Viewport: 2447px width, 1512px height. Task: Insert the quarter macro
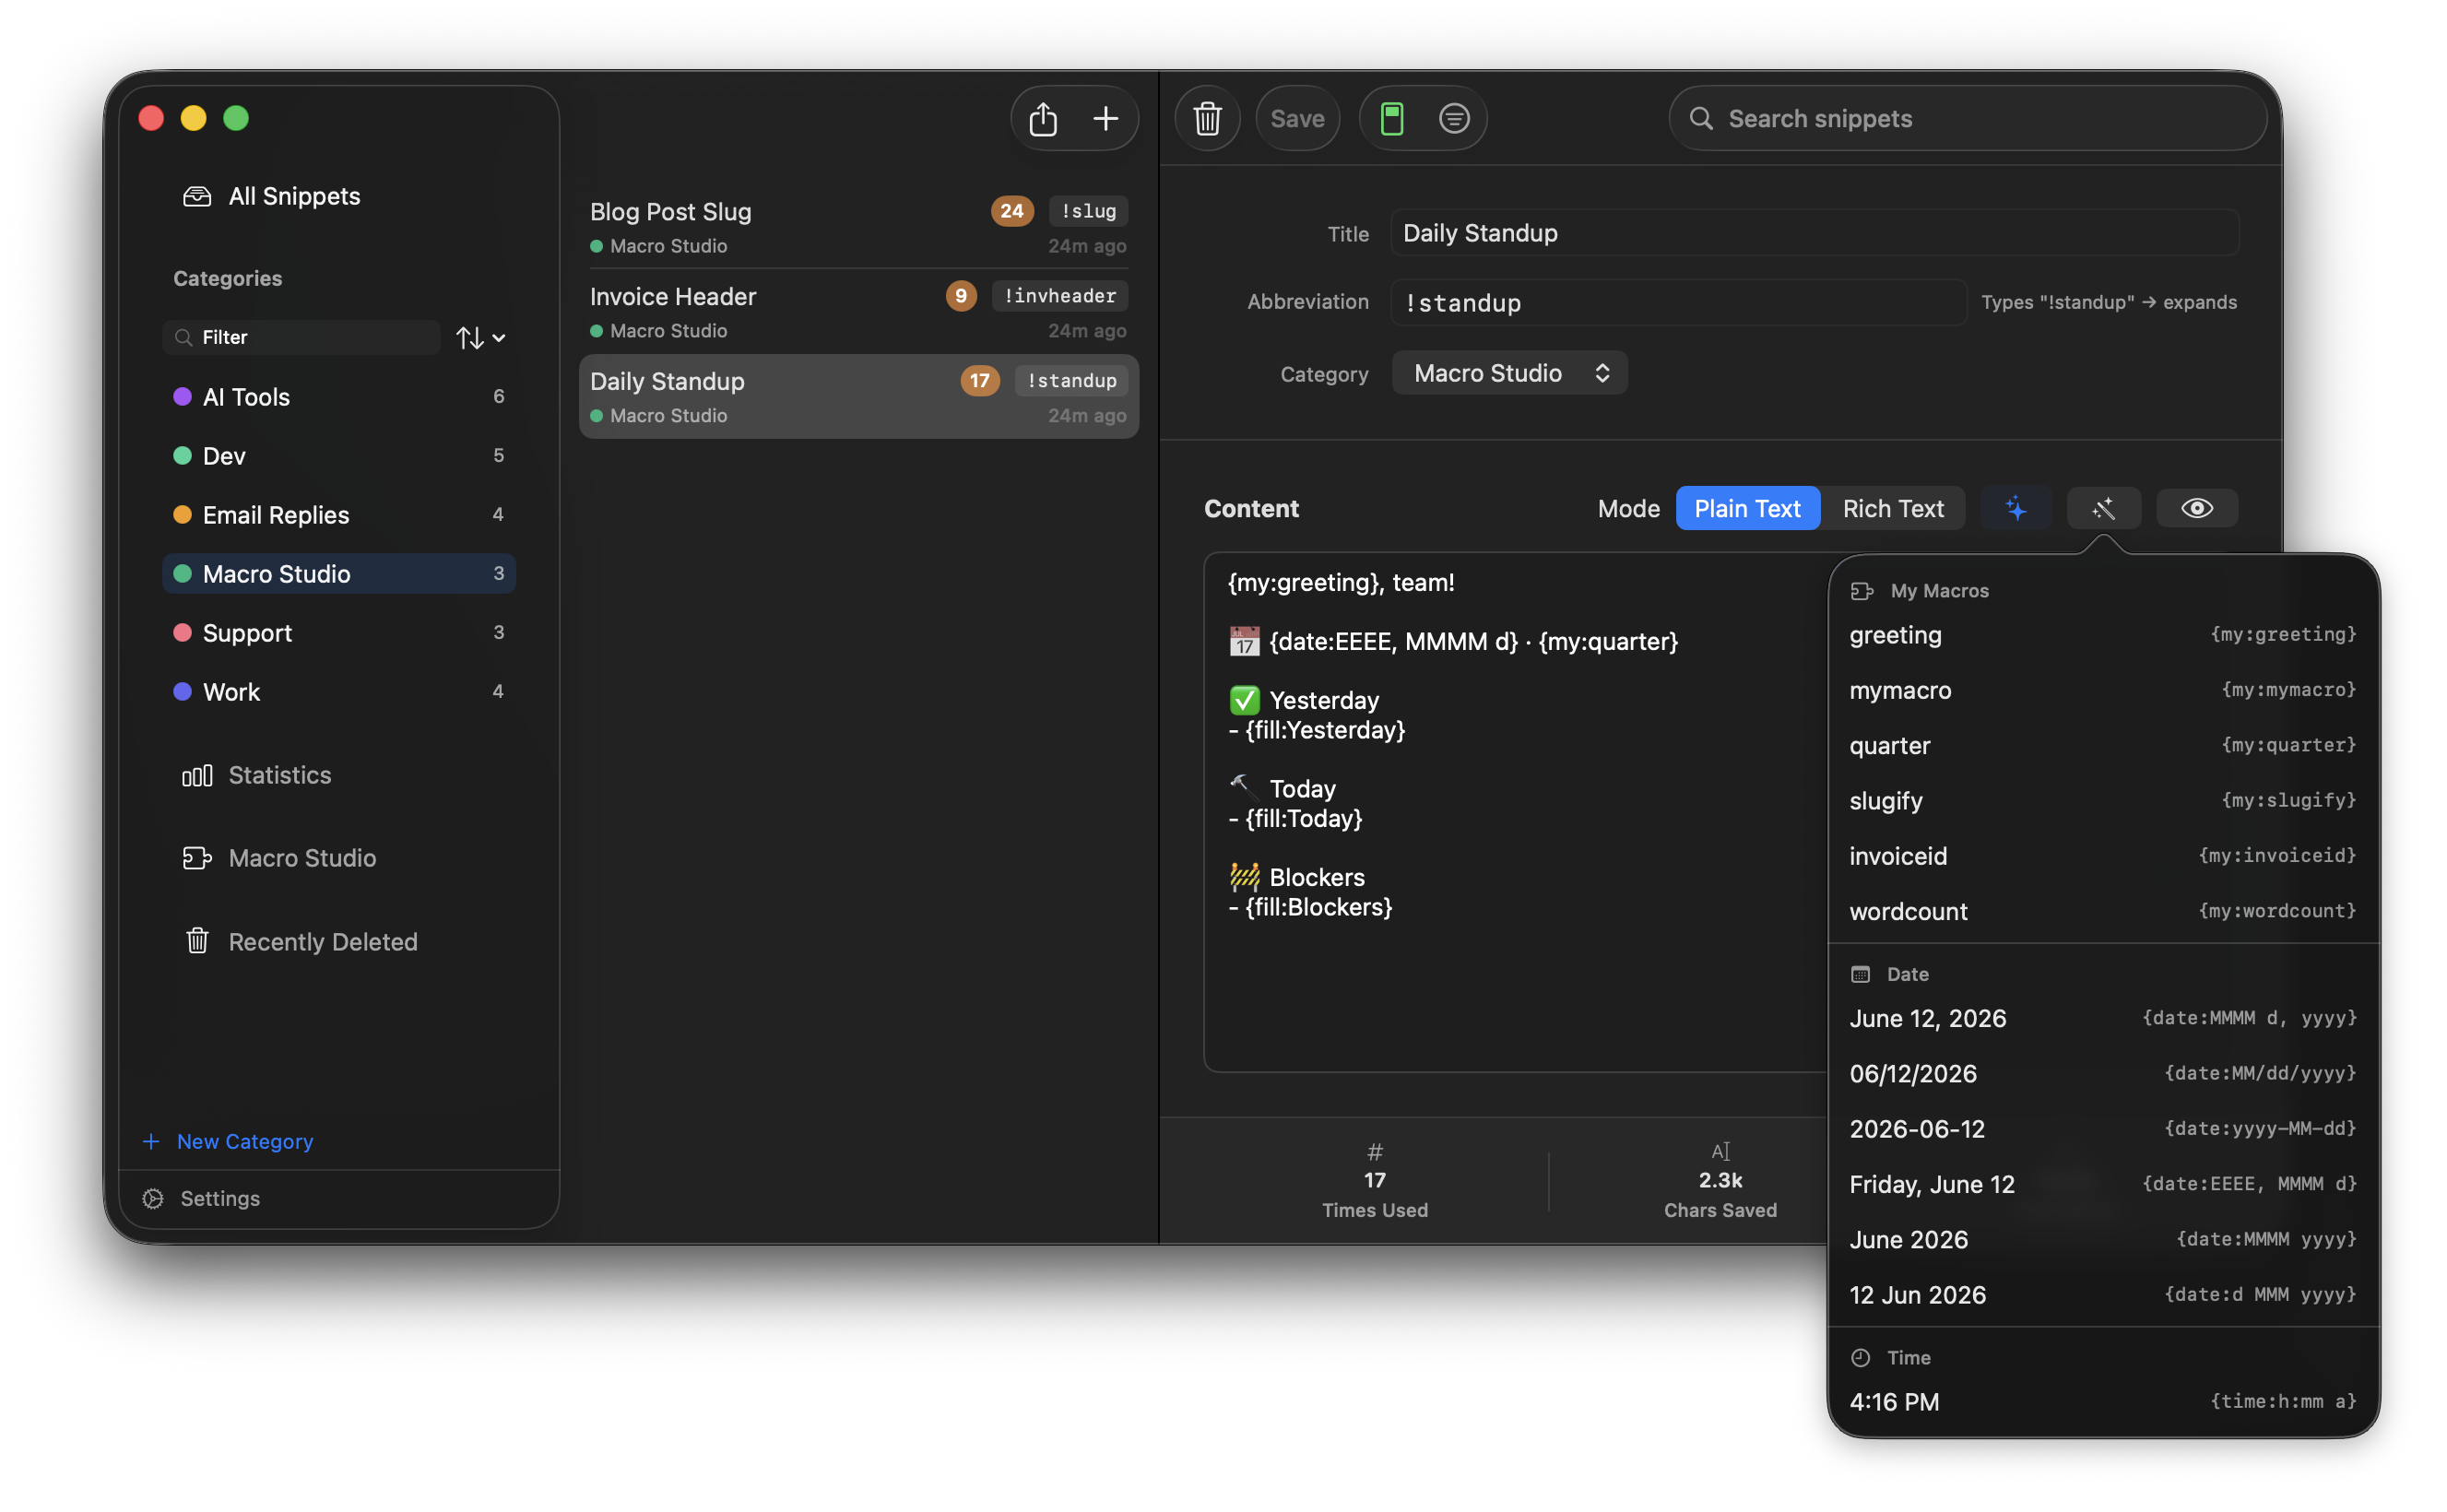point(2103,746)
